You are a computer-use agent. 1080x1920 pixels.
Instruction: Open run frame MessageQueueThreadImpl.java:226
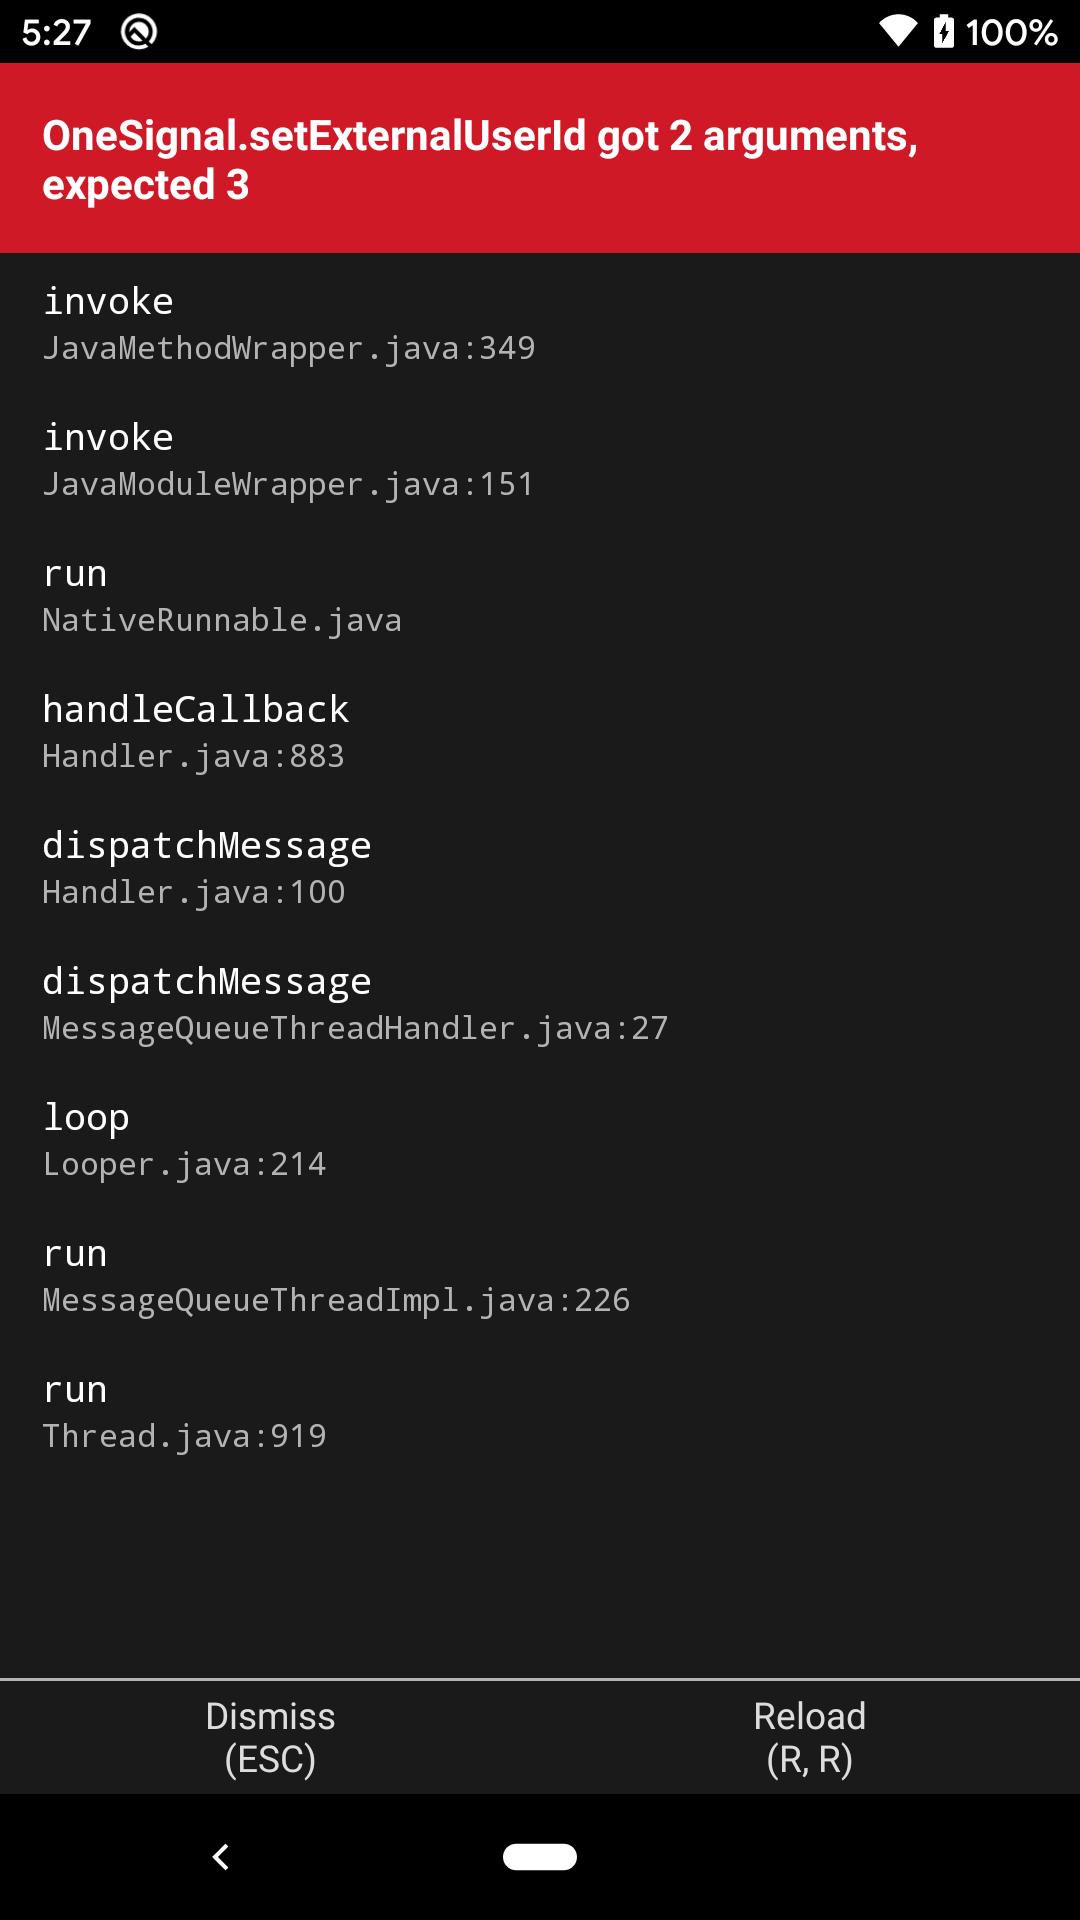[x=337, y=1276]
